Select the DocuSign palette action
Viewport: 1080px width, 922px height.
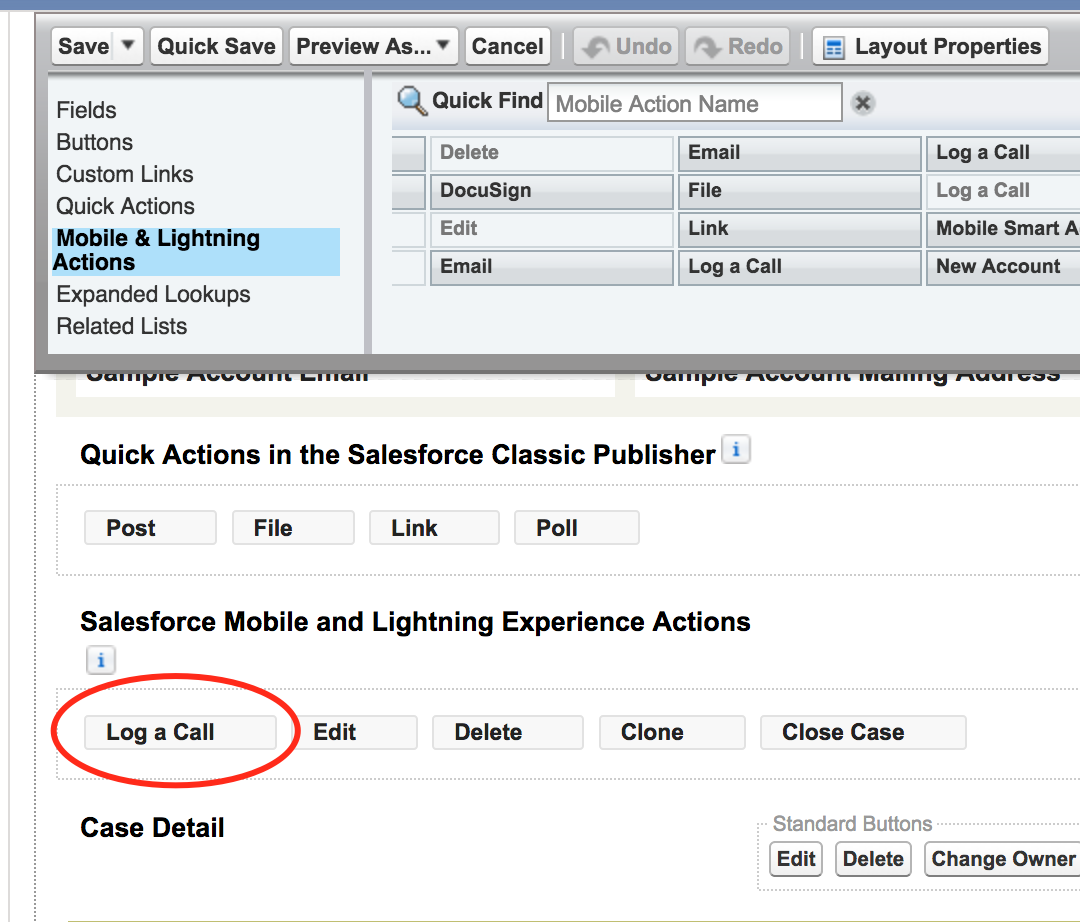(552, 191)
